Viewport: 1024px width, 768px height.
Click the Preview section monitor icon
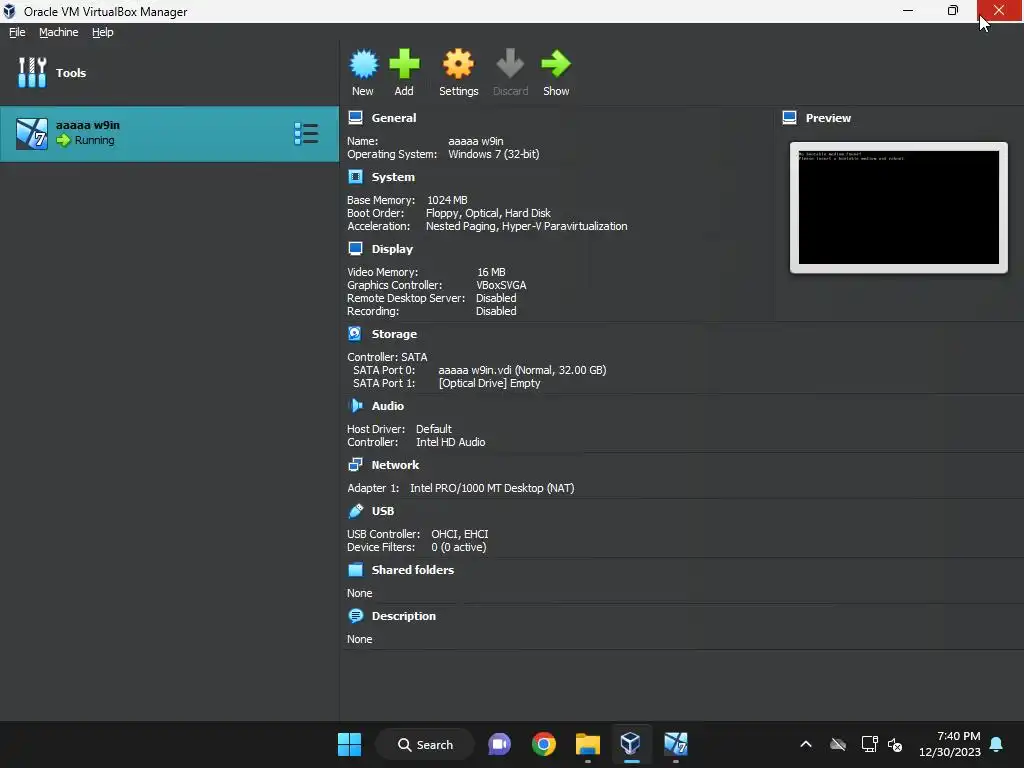tap(790, 118)
